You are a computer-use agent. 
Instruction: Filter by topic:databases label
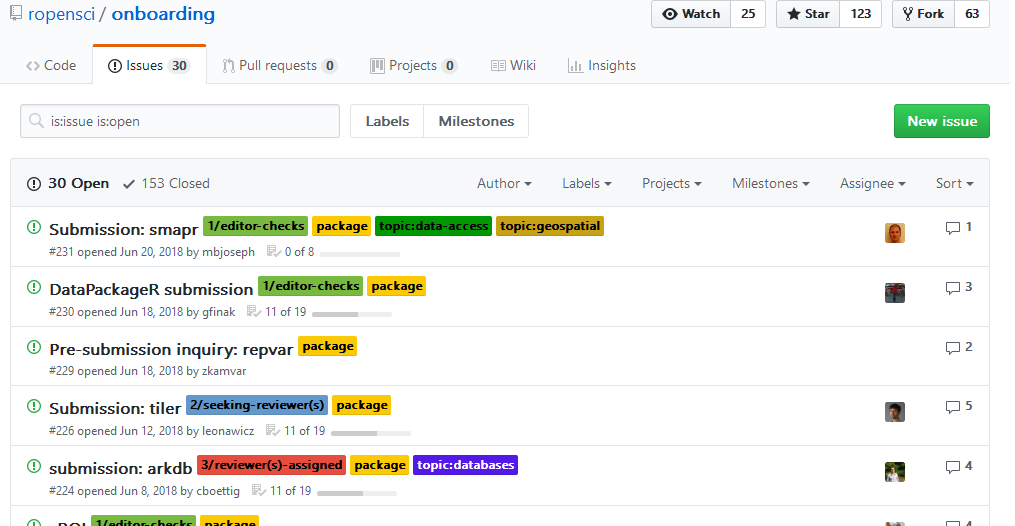click(x=465, y=465)
